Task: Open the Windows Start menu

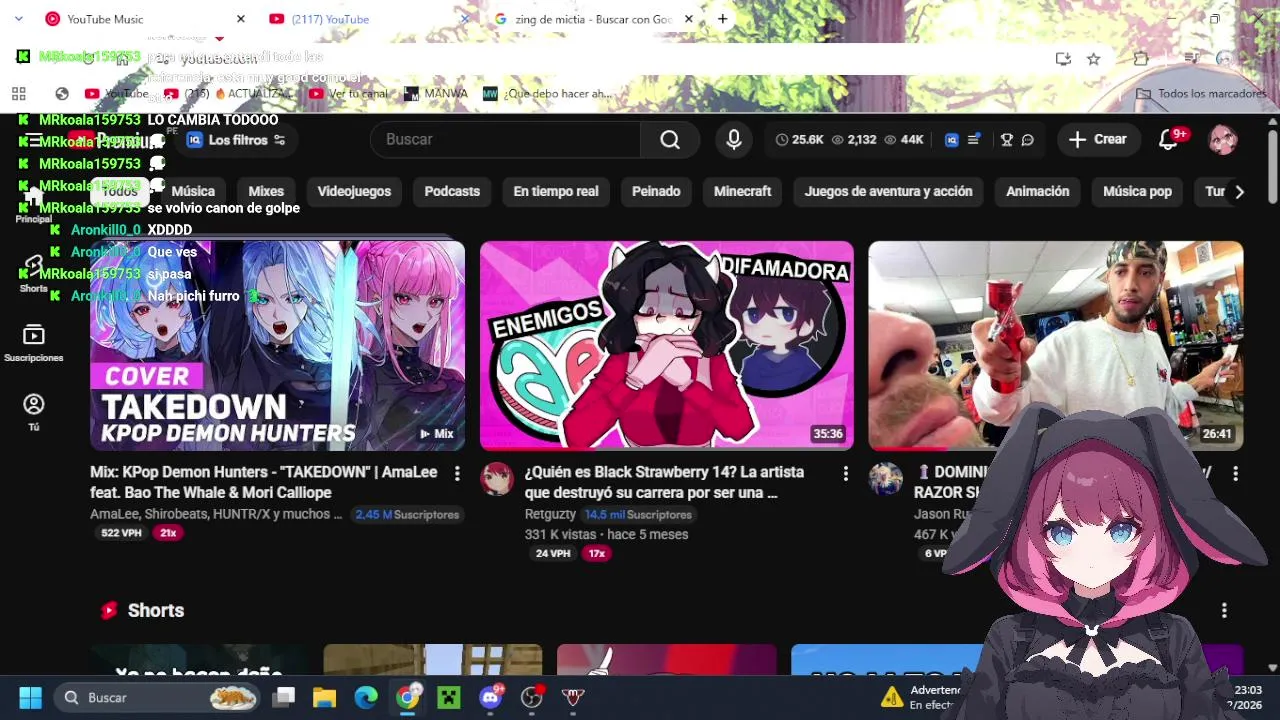Action: pyautogui.click(x=30, y=697)
